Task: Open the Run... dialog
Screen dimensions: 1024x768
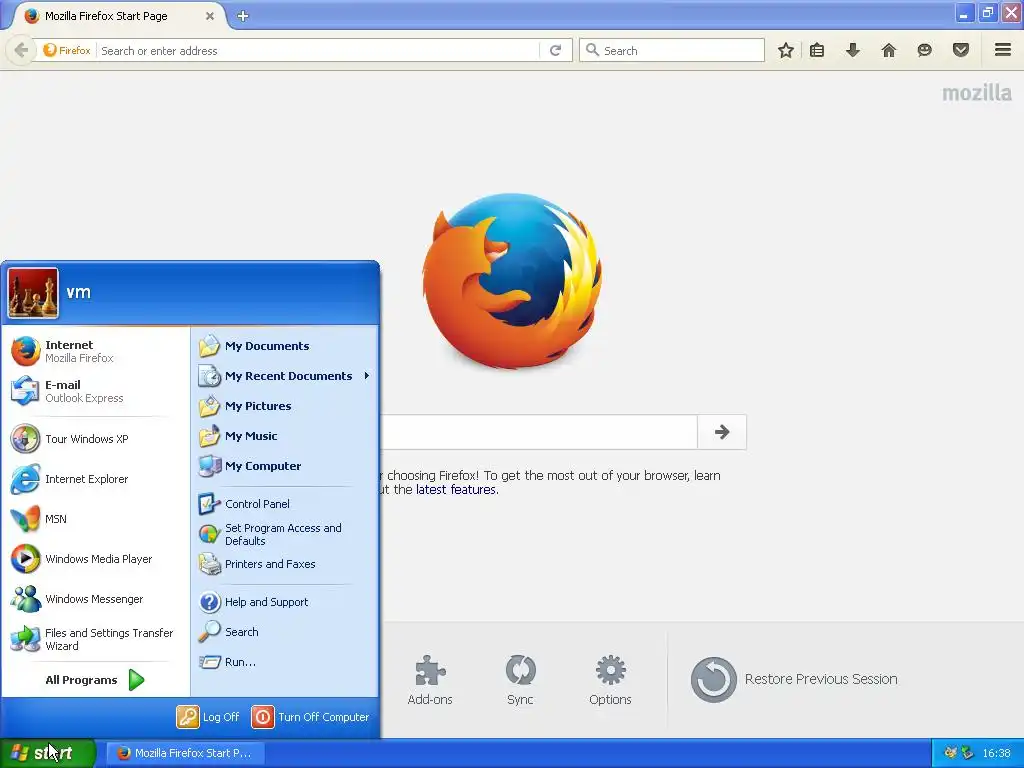Action: click(x=285, y=662)
